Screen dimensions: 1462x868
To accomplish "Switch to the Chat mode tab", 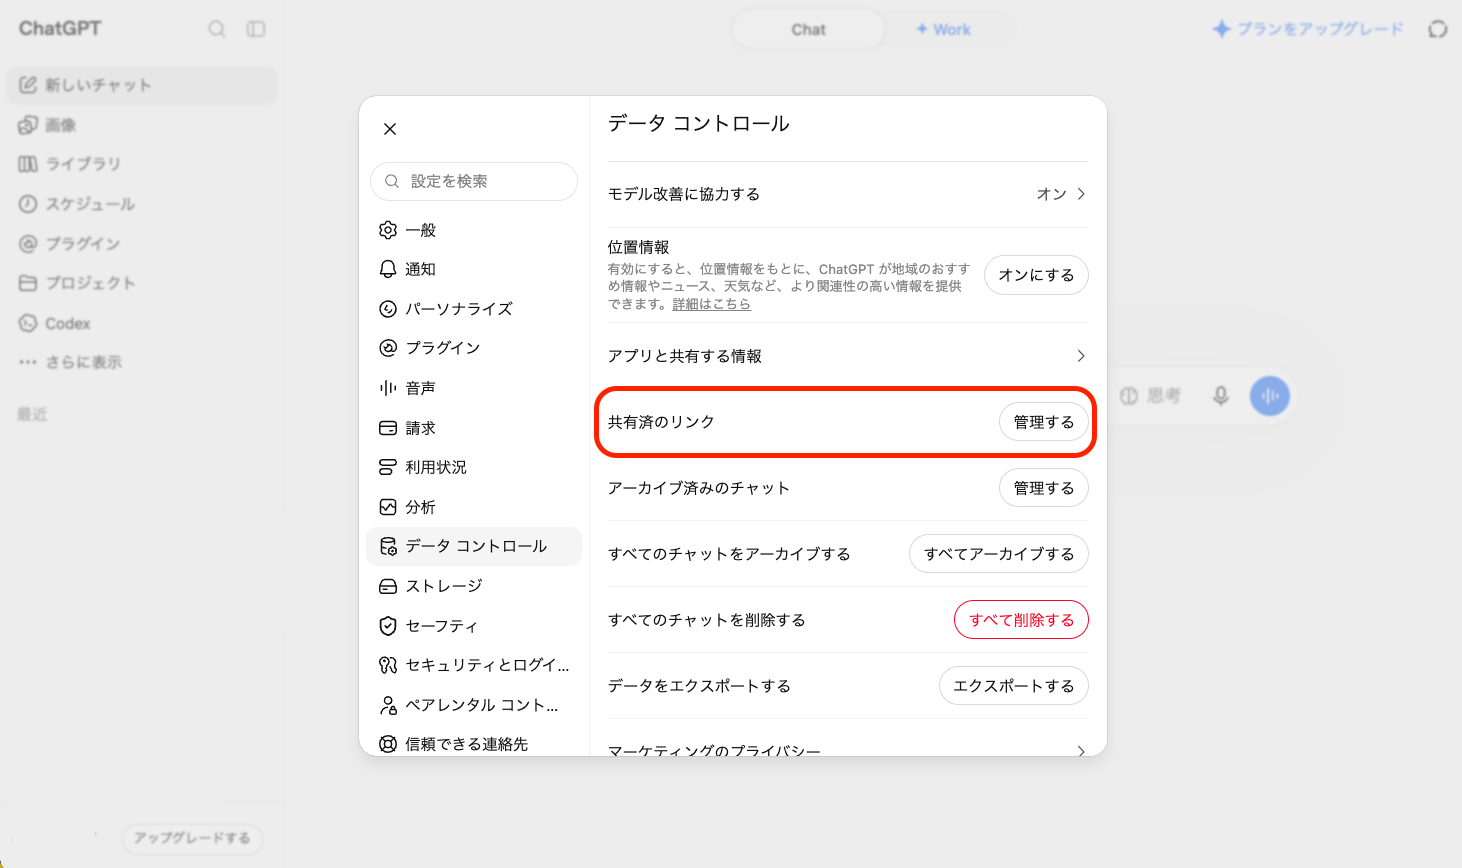I will click(x=808, y=29).
